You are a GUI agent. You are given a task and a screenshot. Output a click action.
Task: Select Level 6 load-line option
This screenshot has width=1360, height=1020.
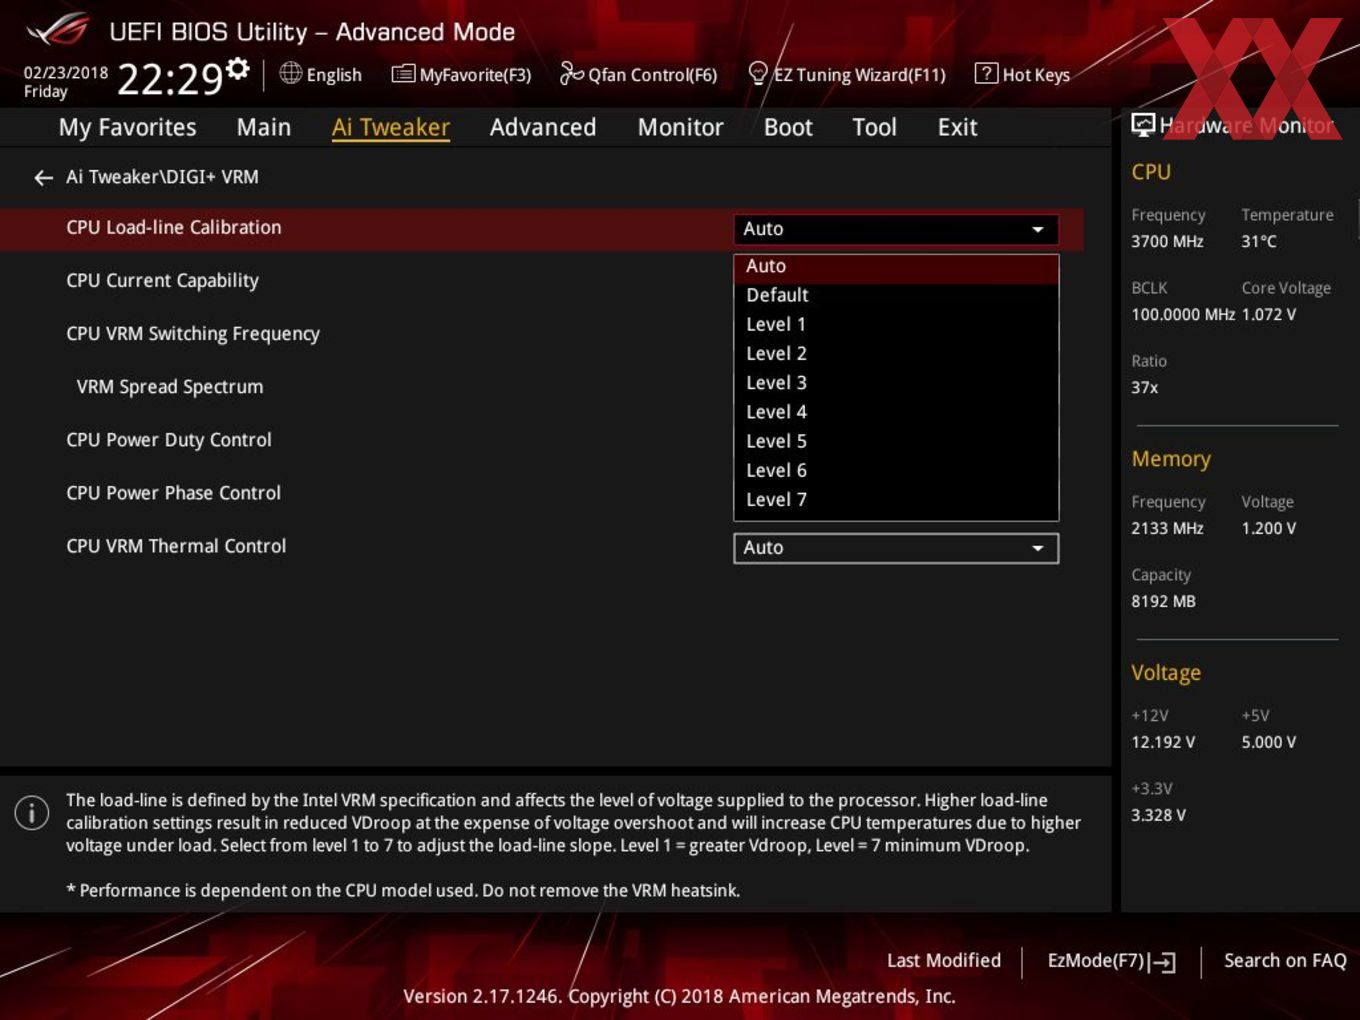896,470
